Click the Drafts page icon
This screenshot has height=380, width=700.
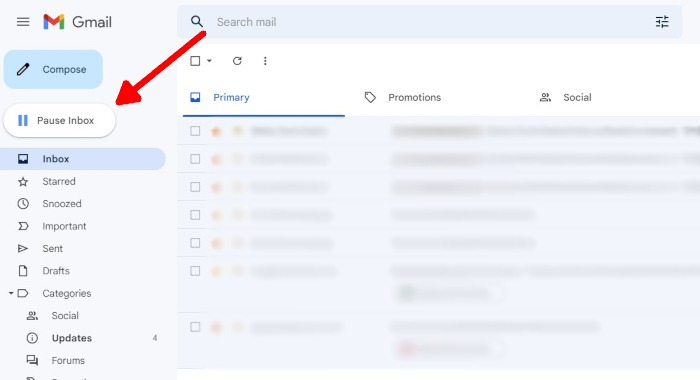[x=23, y=271]
